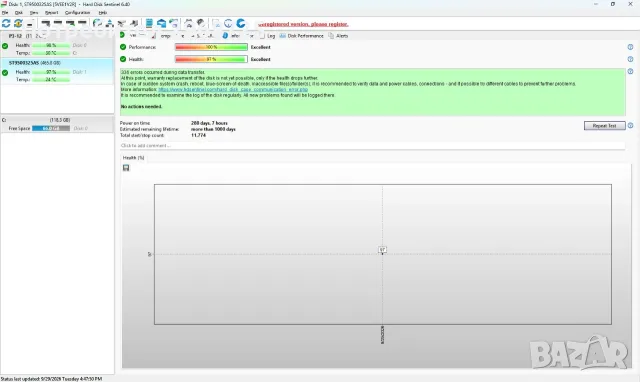Click the No actions needed. text
Screen dimensions: 640x382
141,107
